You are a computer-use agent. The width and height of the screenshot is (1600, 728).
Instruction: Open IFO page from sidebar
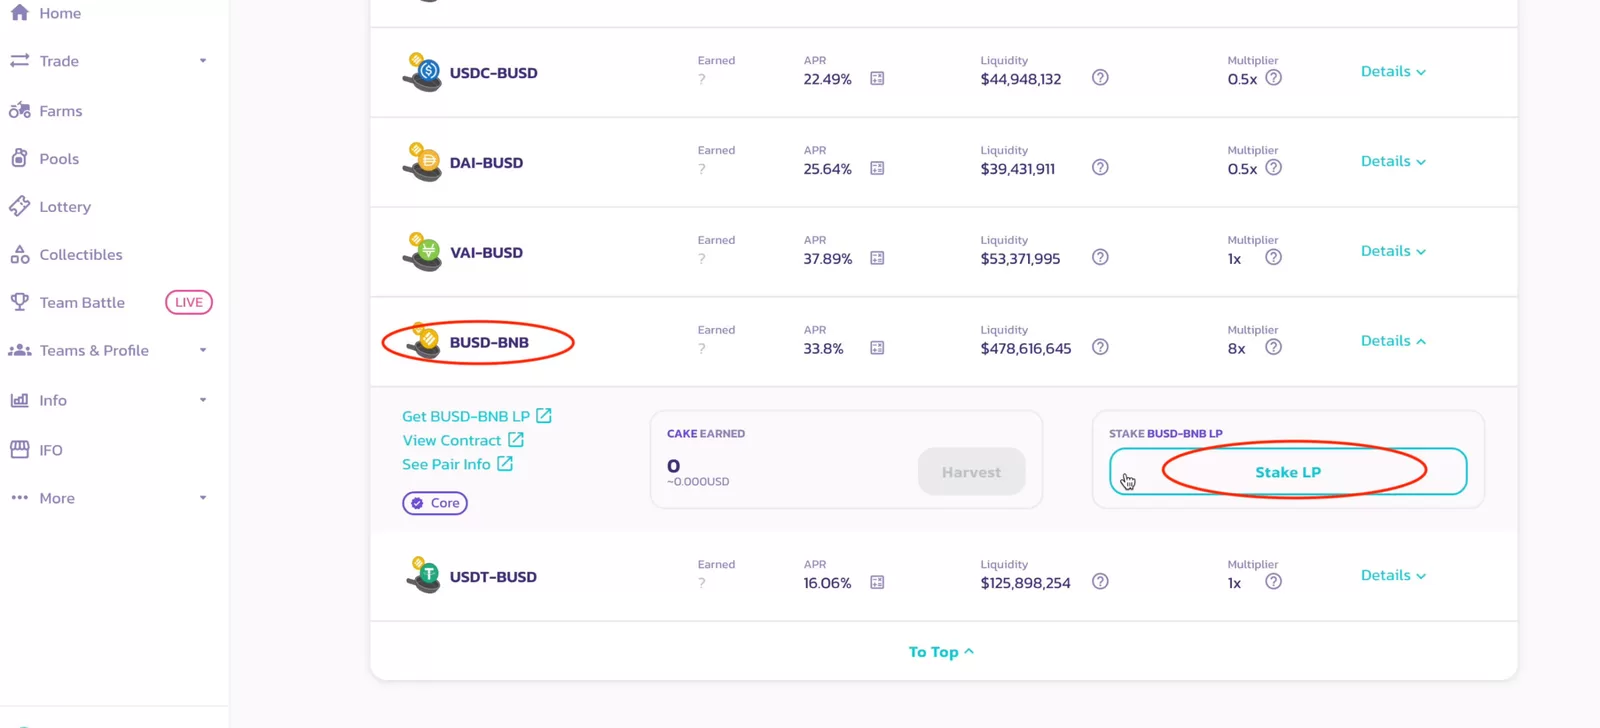tap(51, 450)
